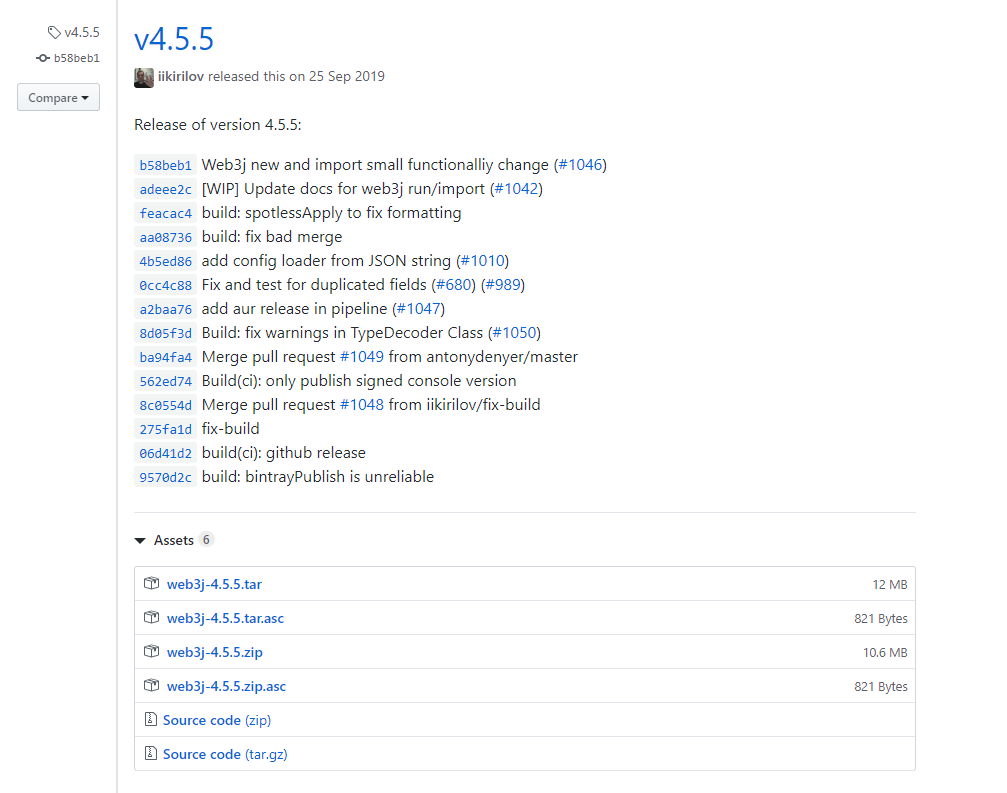Click '821 Bytes' in the web3j-4.5.5.tar.asc row
This screenshot has height=793, width=1007.
click(x=880, y=618)
